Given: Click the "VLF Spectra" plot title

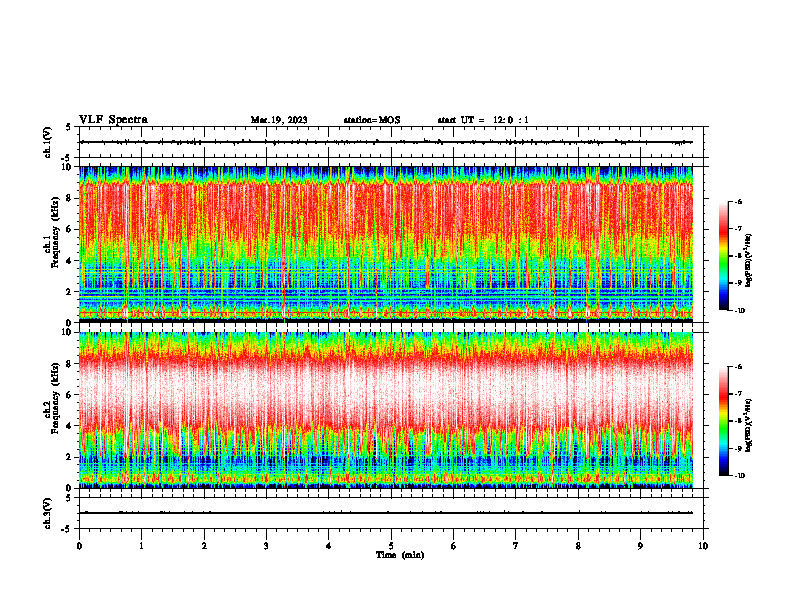Looking at the screenshot, I should 113,120.
